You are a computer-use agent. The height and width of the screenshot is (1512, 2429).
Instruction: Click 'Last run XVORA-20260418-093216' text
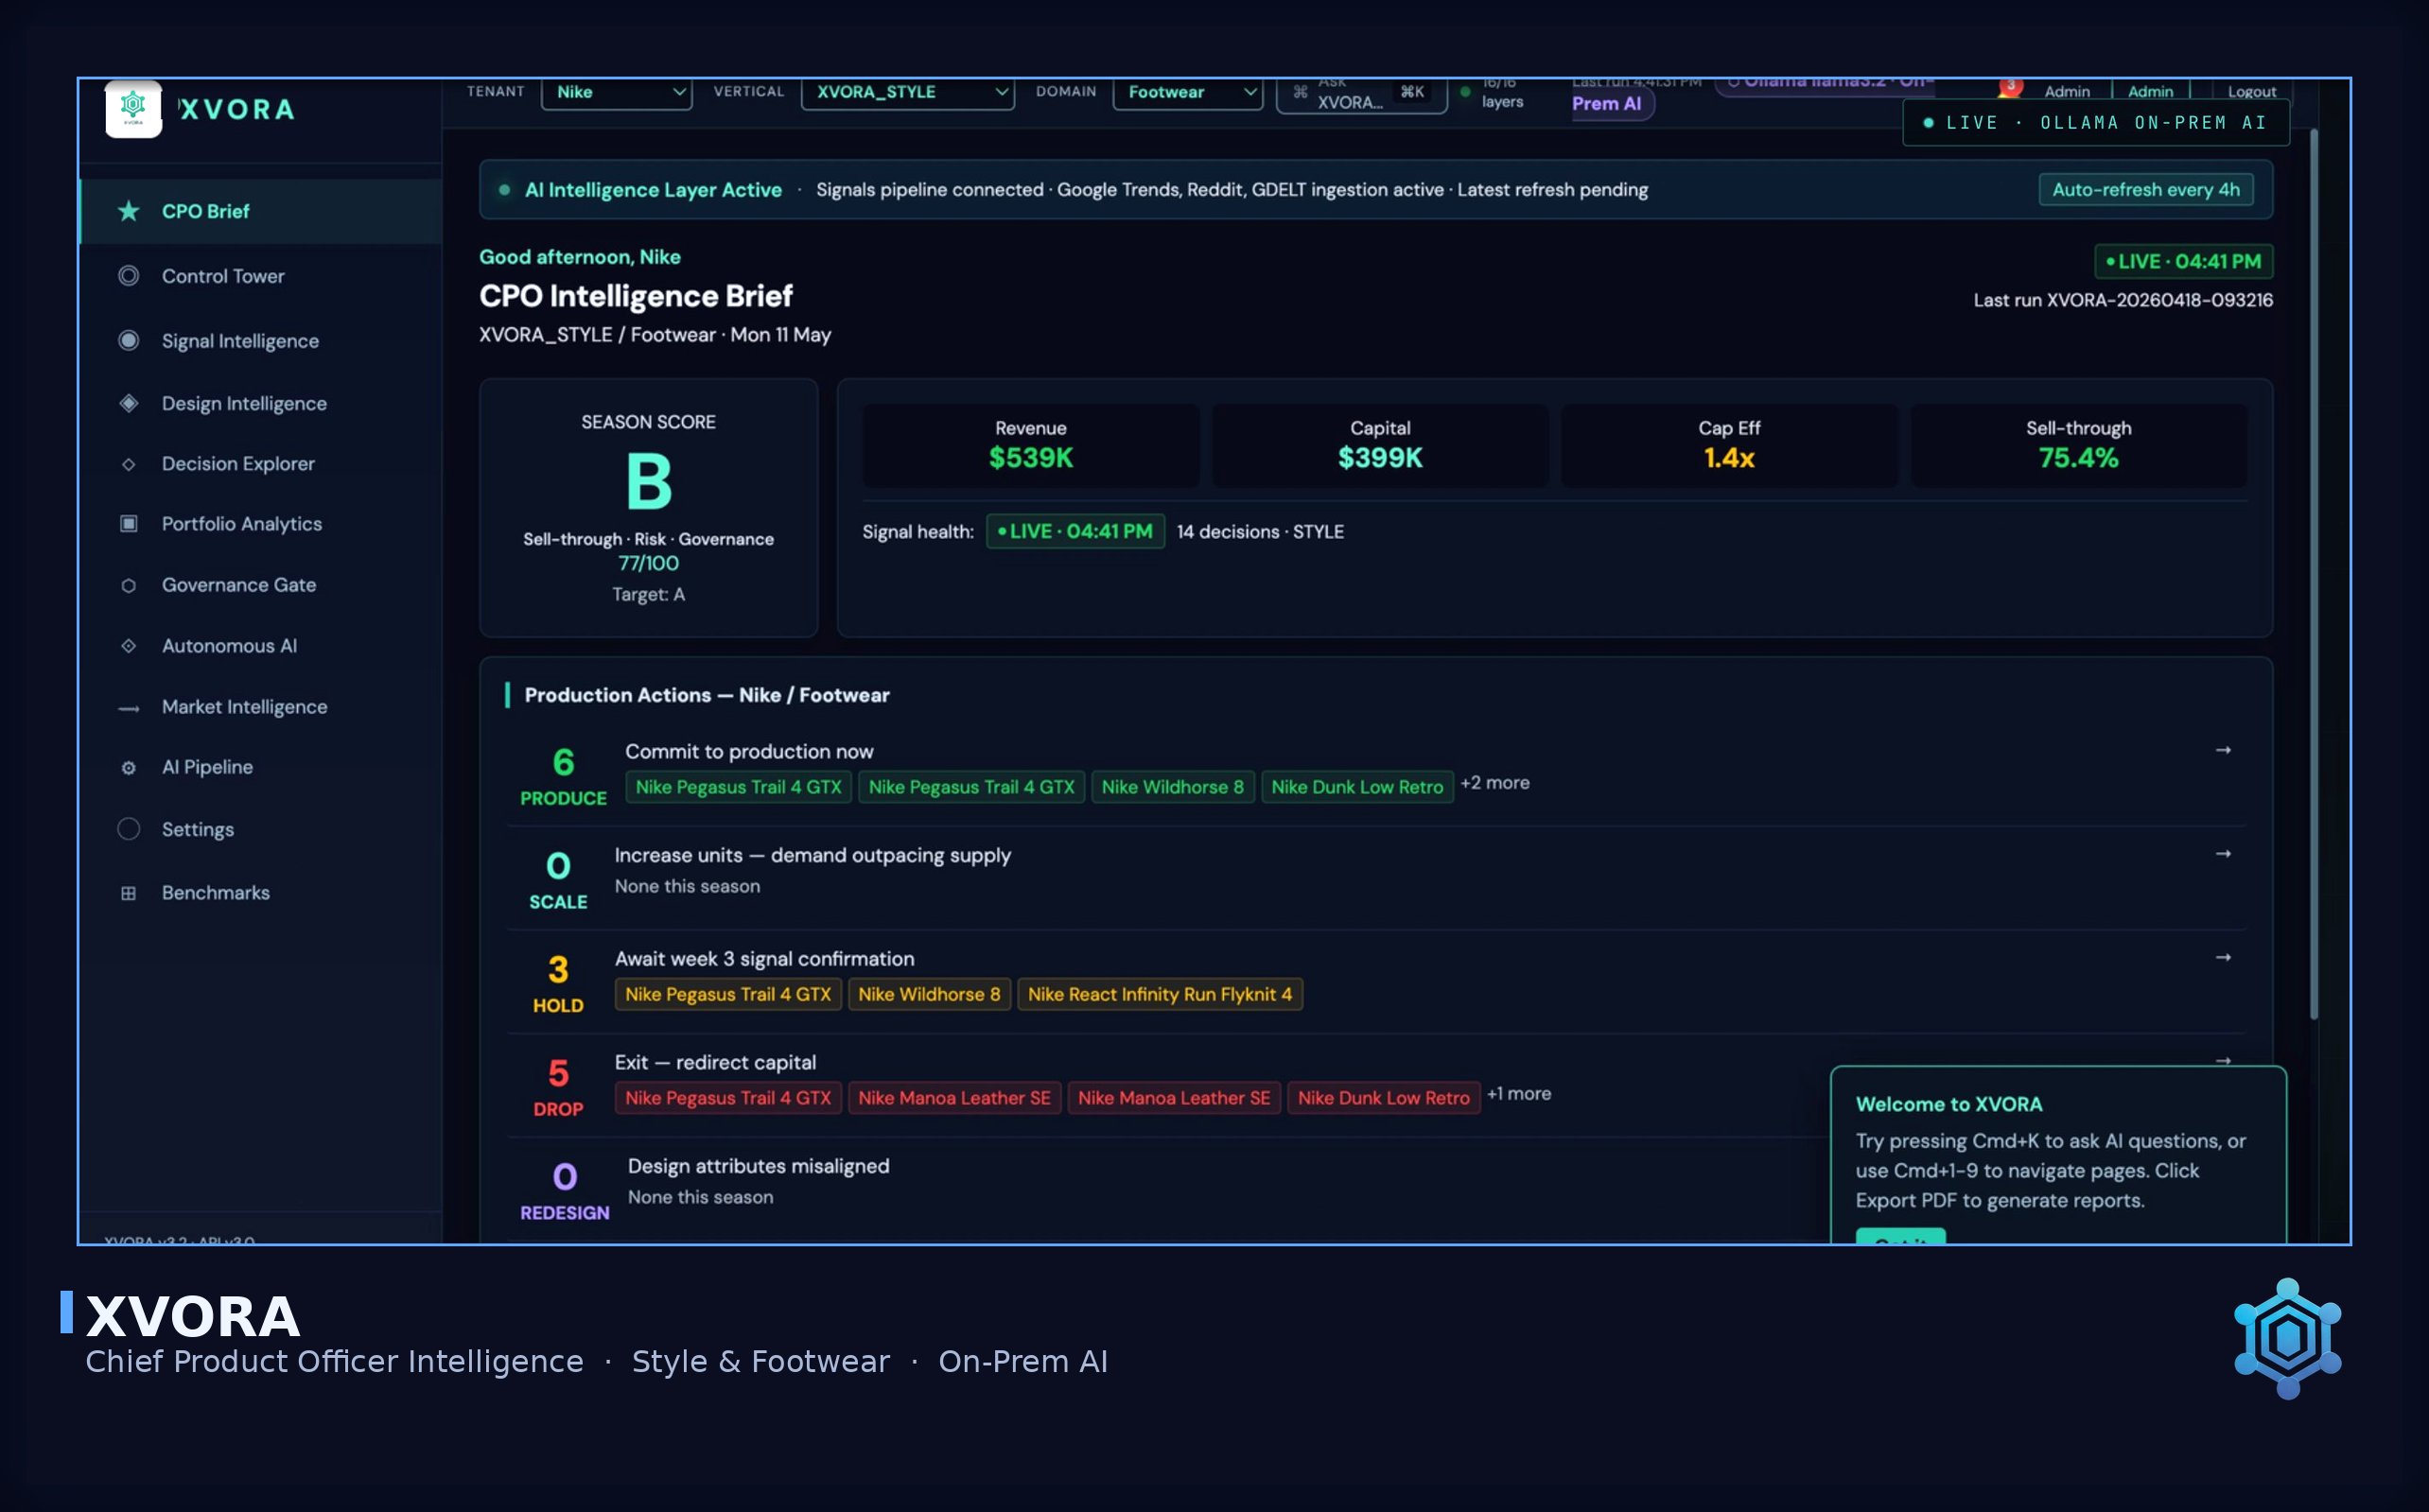click(2122, 300)
